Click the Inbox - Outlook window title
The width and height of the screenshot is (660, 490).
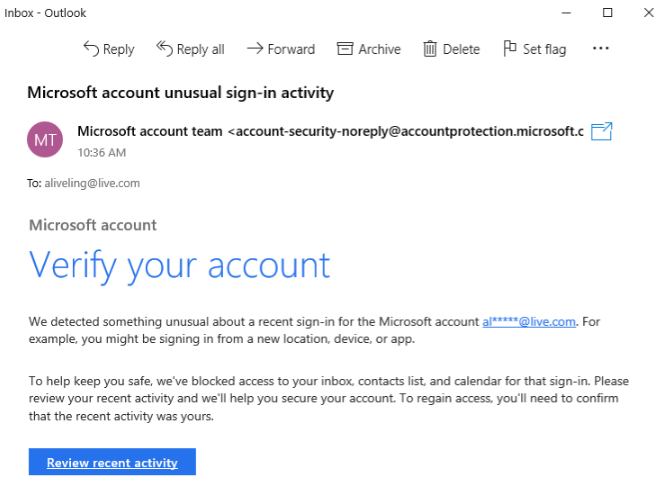tap(45, 13)
